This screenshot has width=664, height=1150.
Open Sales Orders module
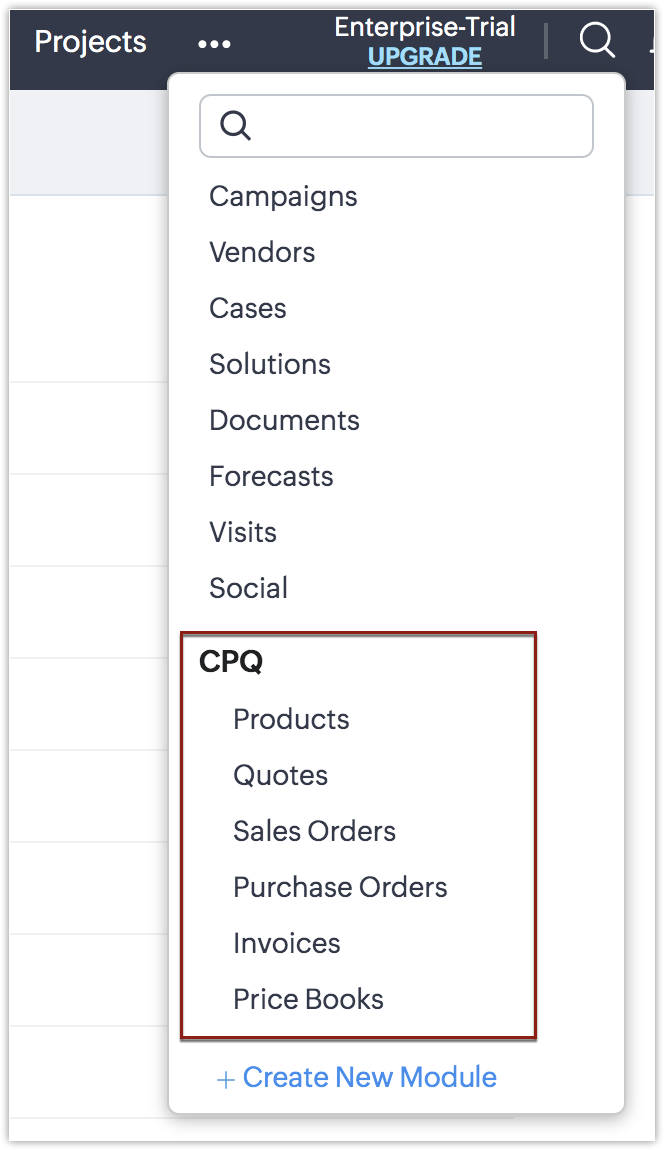tap(314, 831)
